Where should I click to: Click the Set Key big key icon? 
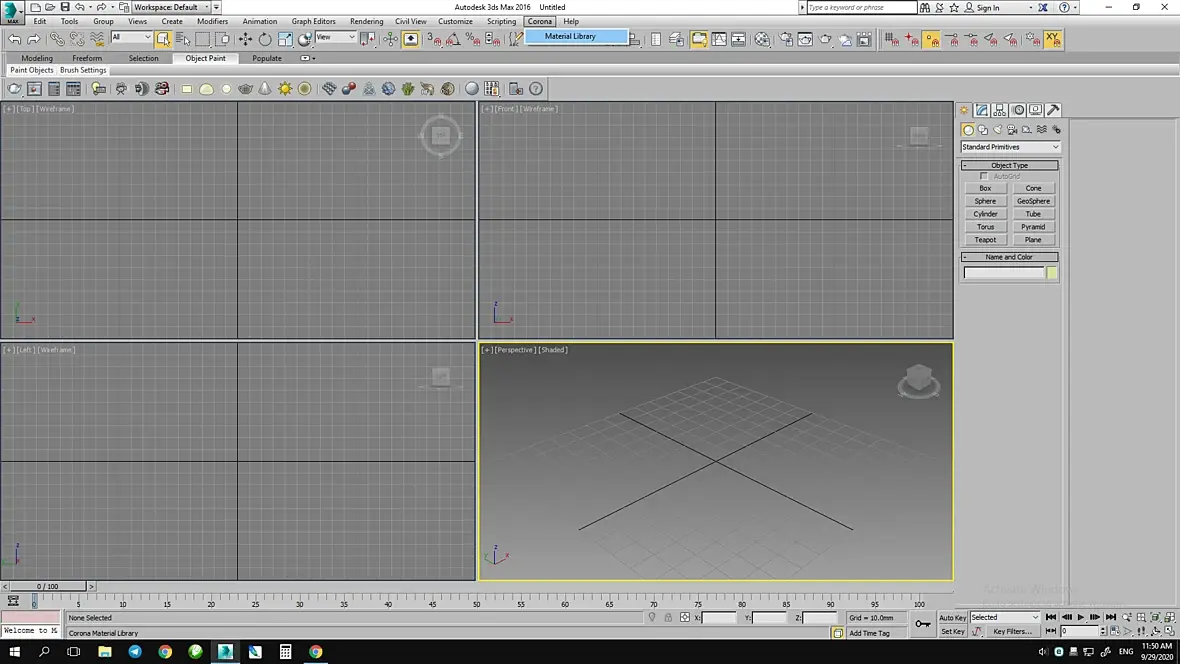coord(923,624)
